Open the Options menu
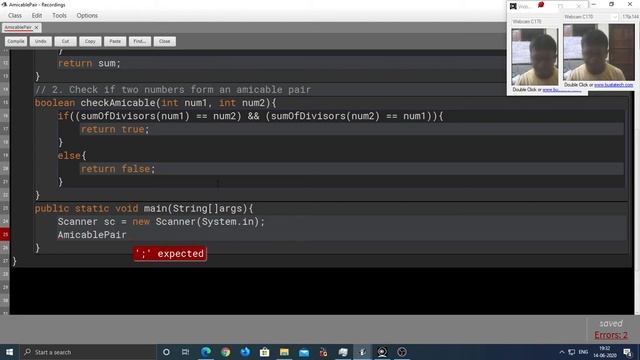Viewport: 640px width, 360px height. [x=87, y=16]
